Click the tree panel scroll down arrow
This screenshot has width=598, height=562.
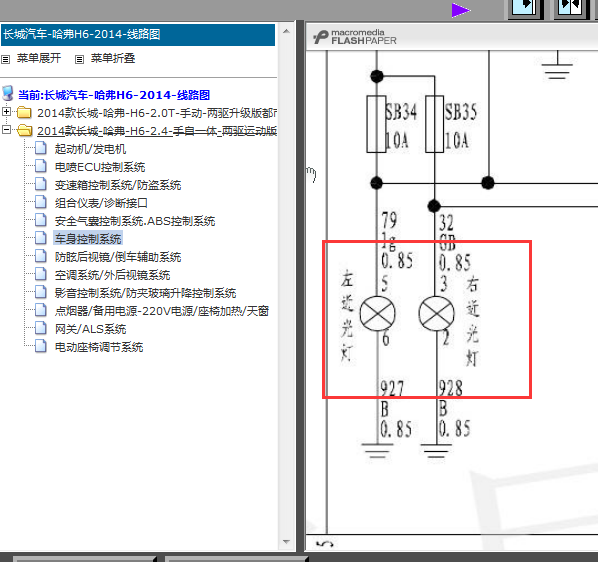click(x=286, y=541)
